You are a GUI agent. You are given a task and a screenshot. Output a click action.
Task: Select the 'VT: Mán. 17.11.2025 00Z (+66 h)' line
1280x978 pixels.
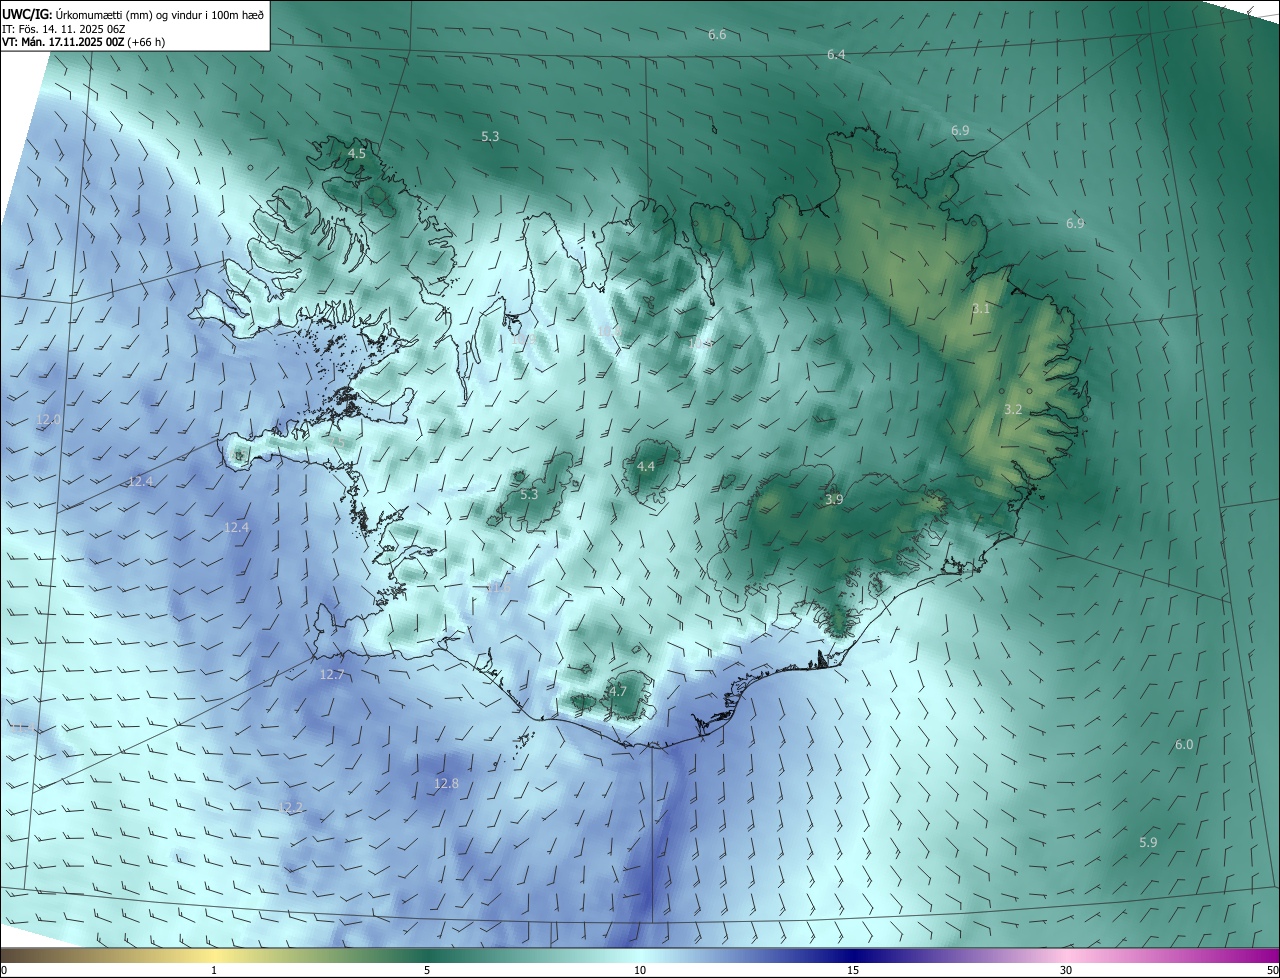click(x=83, y=42)
